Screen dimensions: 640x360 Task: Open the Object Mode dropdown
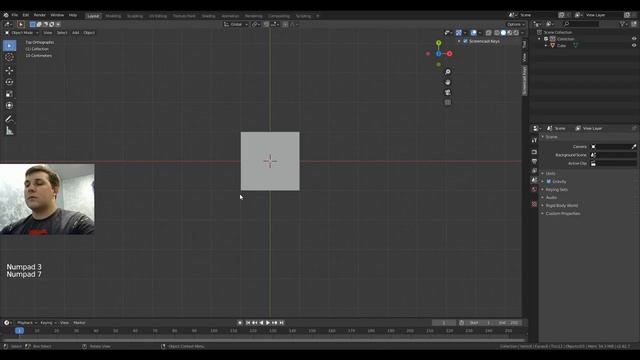22,33
